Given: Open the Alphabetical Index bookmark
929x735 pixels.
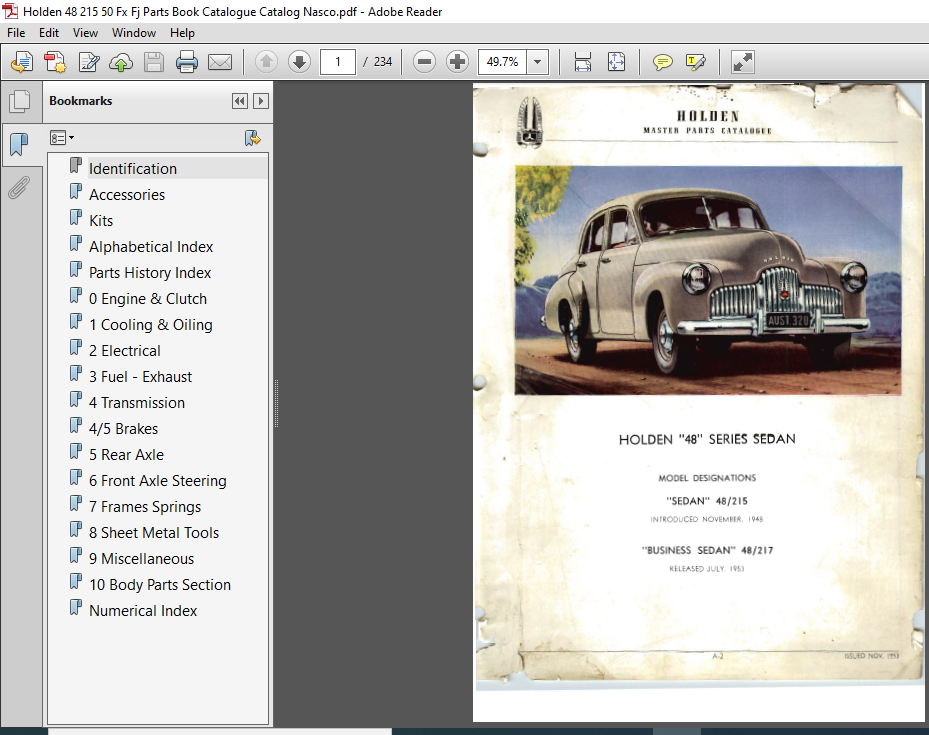Looking at the screenshot, I should coord(151,247).
